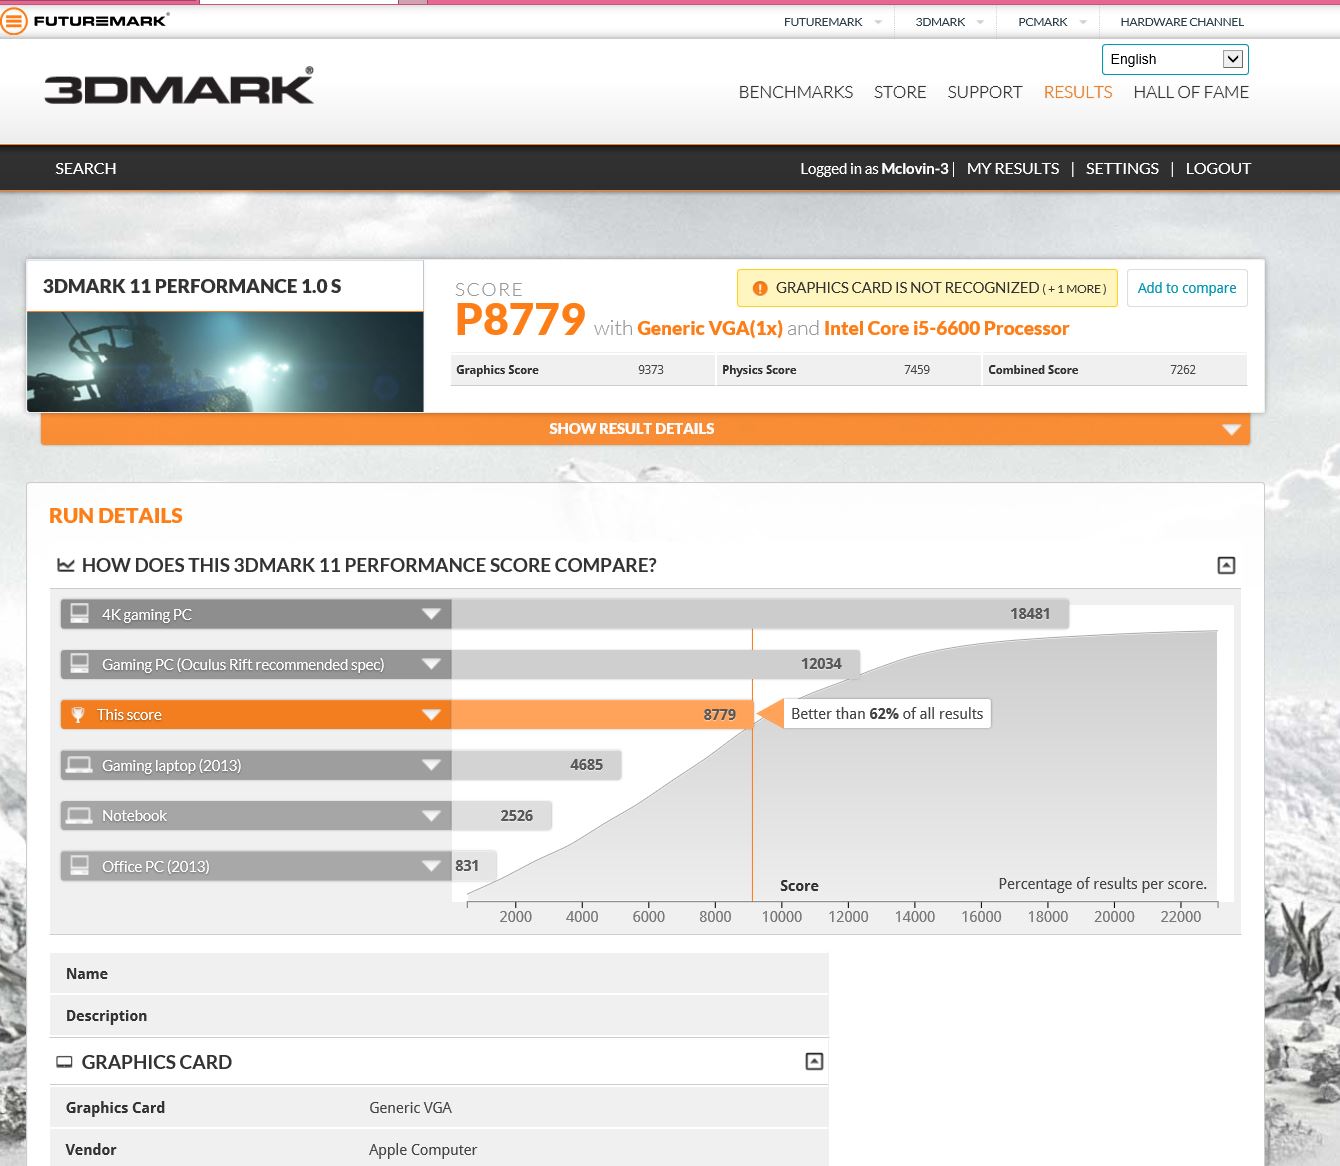
Task: Click the Generic VGA graphics card value
Action: click(x=410, y=1108)
